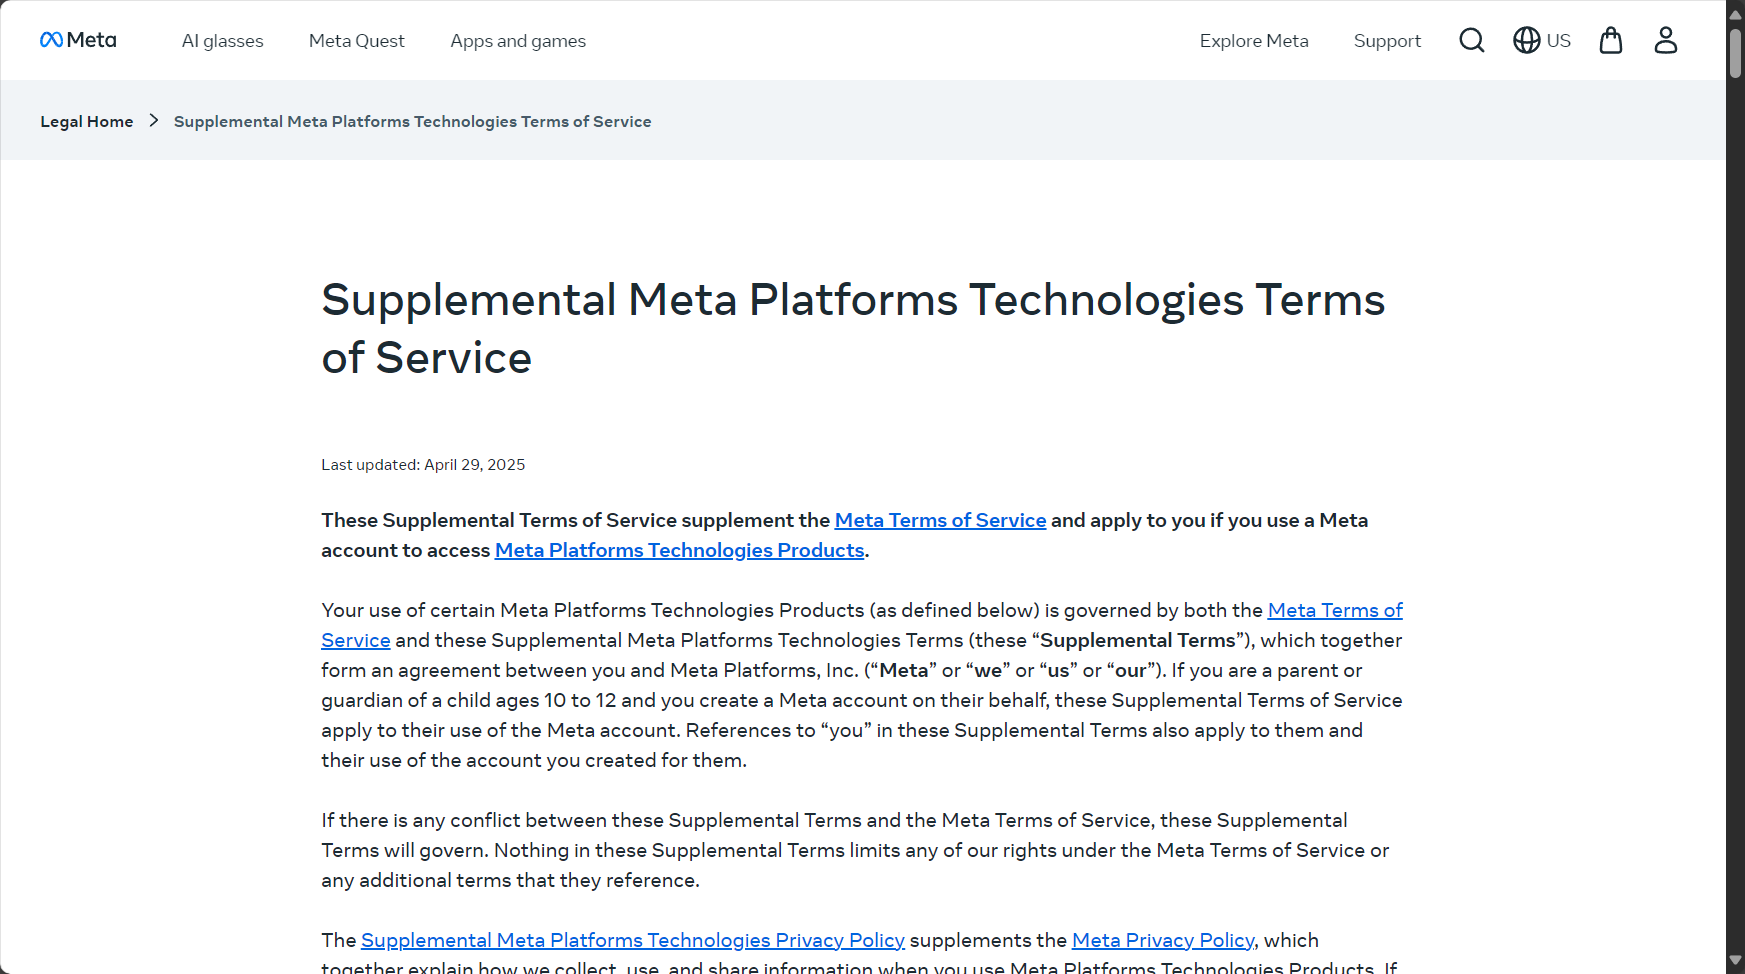The image size is (1745, 974).
Task: Open Supplemental Meta Platforms Technologies Privacy Policy link
Action: tap(632, 940)
